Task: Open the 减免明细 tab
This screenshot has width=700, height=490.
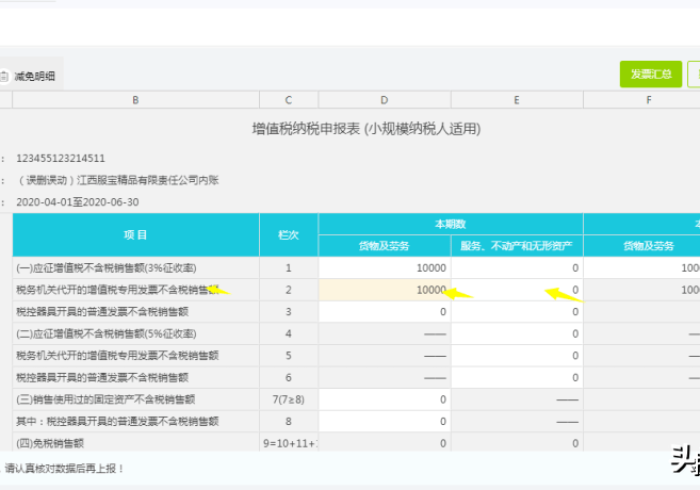Action: [31, 76]
